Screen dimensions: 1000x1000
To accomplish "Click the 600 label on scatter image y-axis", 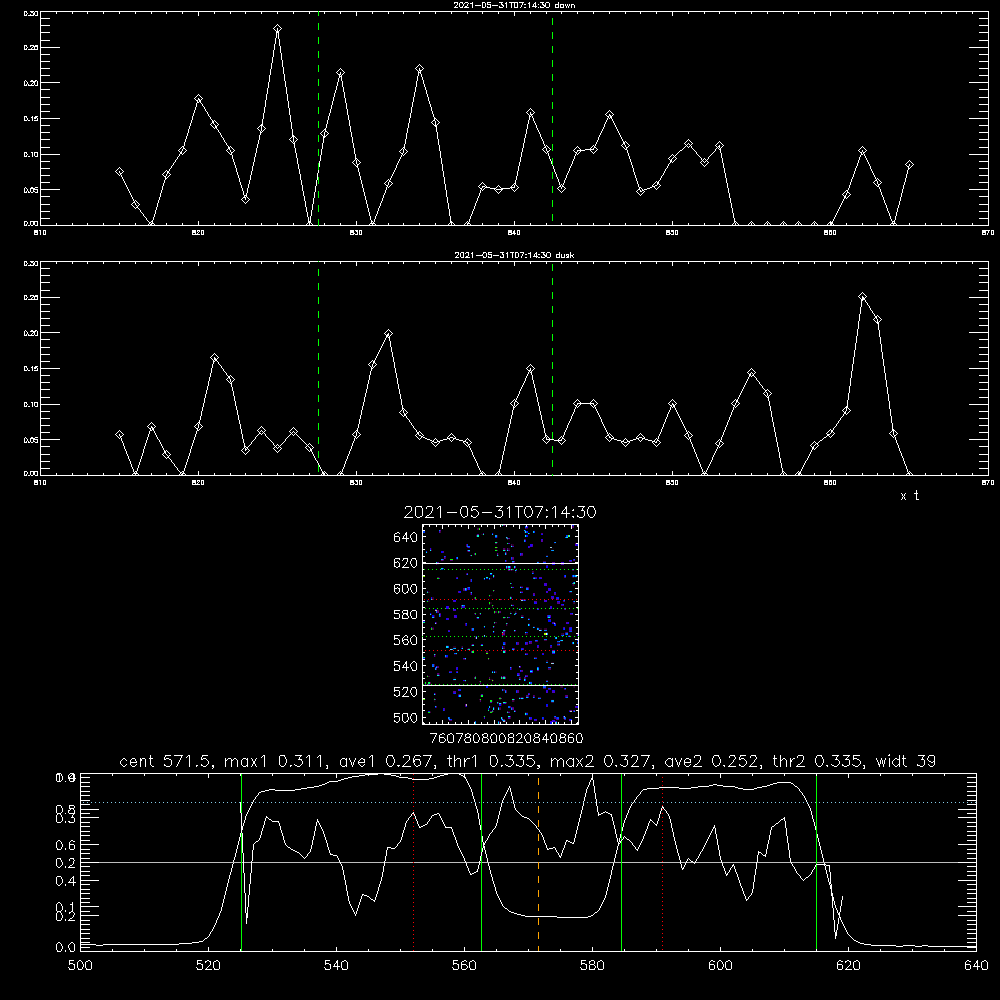I will 406,589.
